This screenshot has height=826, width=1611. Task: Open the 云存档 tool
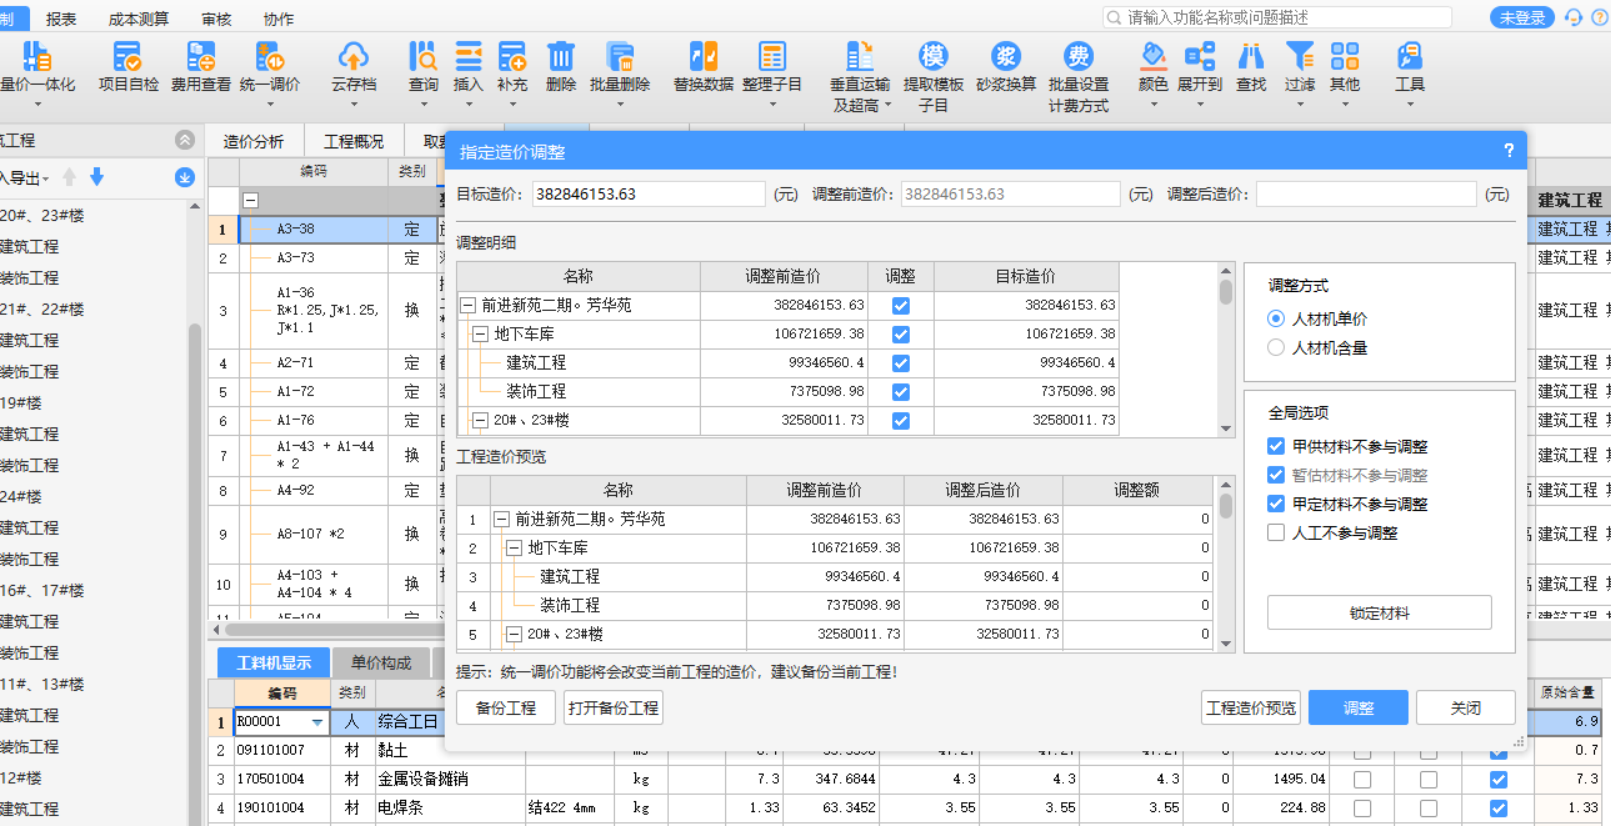[x=354, y=68]
